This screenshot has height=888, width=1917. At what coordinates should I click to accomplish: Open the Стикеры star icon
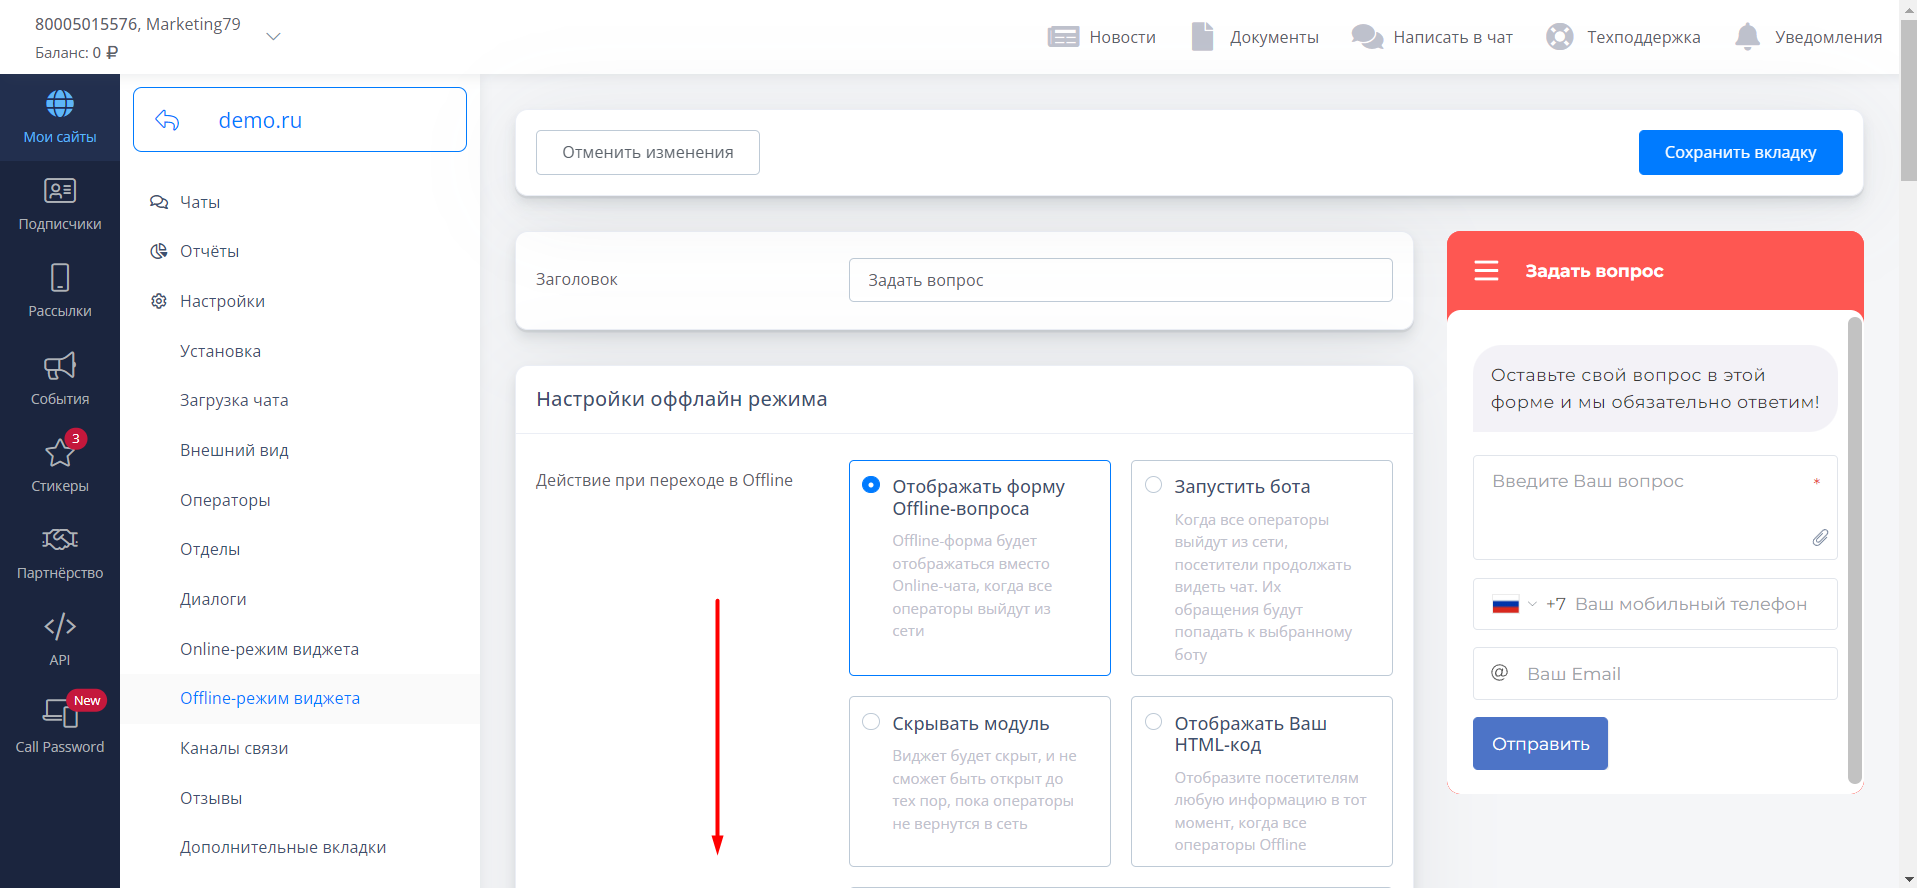60,453
